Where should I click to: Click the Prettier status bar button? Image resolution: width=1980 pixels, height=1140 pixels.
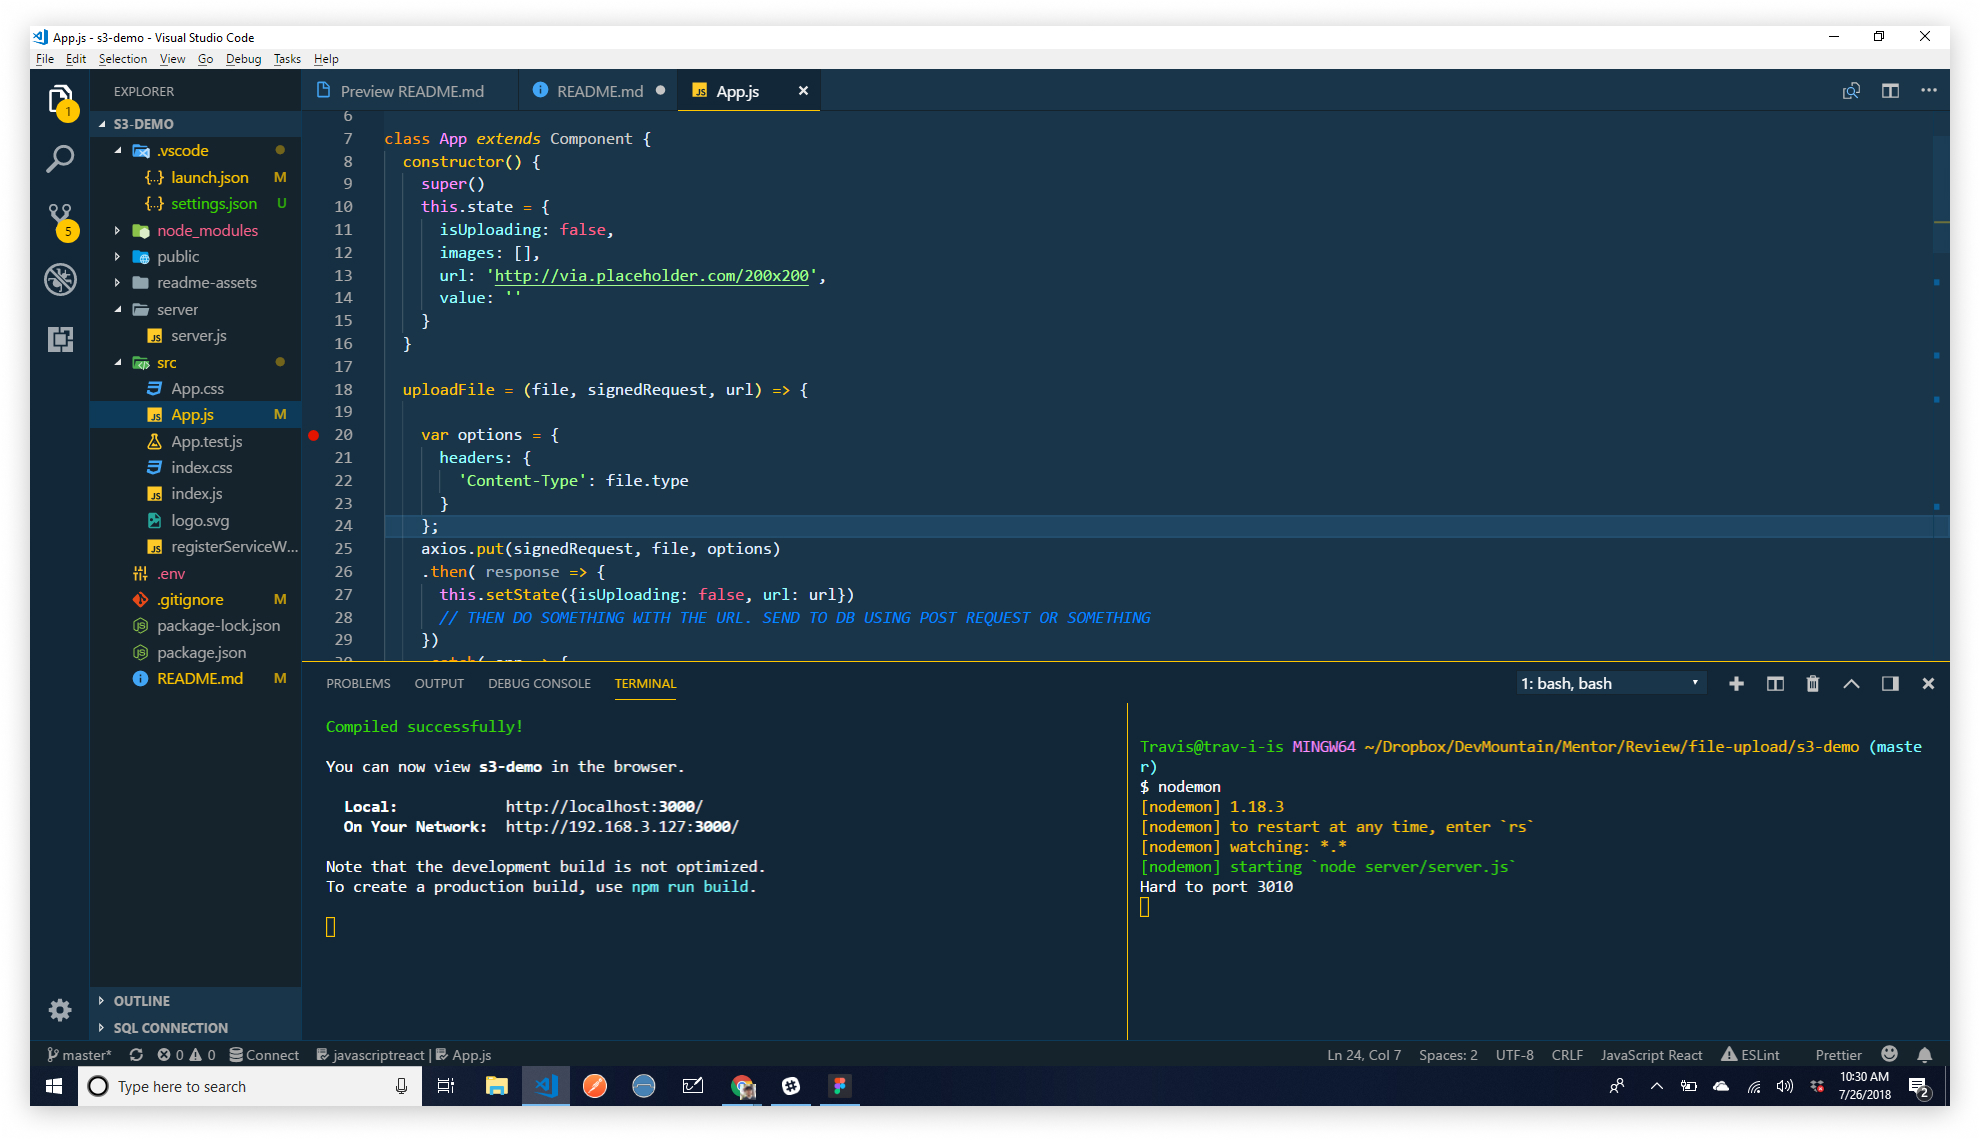click(1838, 1055)
